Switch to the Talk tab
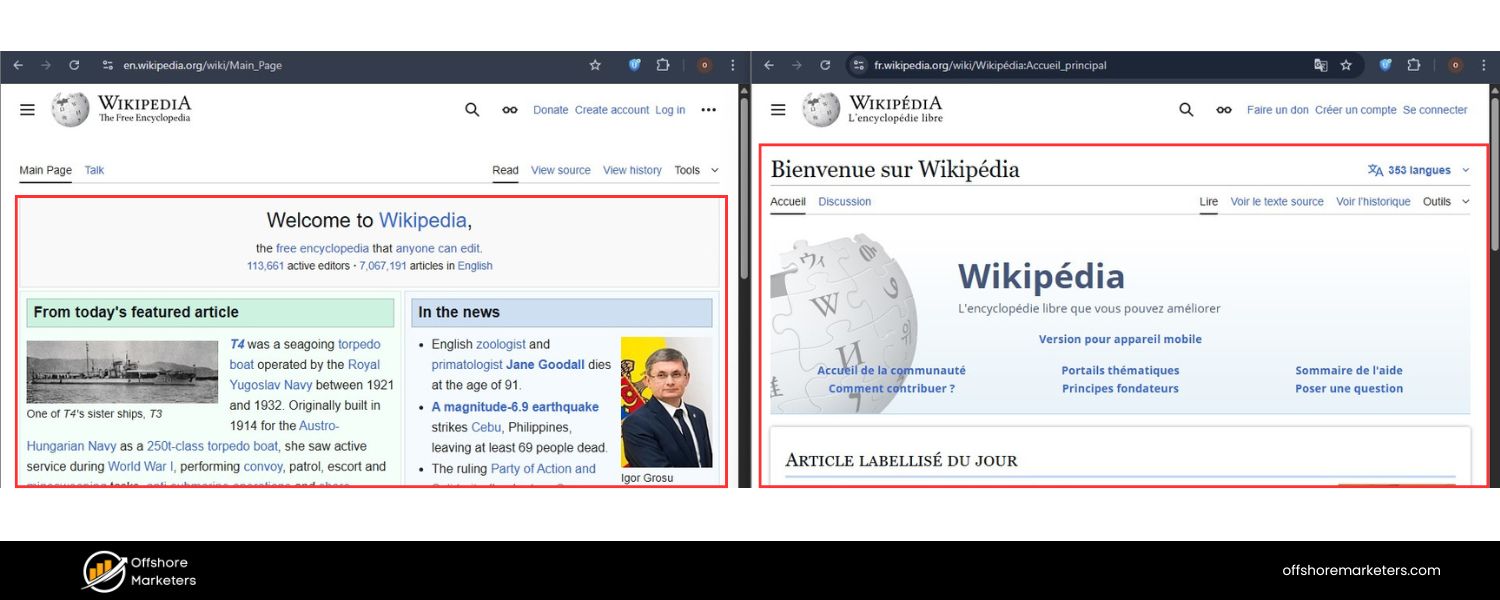The width and height of the screenshot is (1500, 600). click(93, 170)
